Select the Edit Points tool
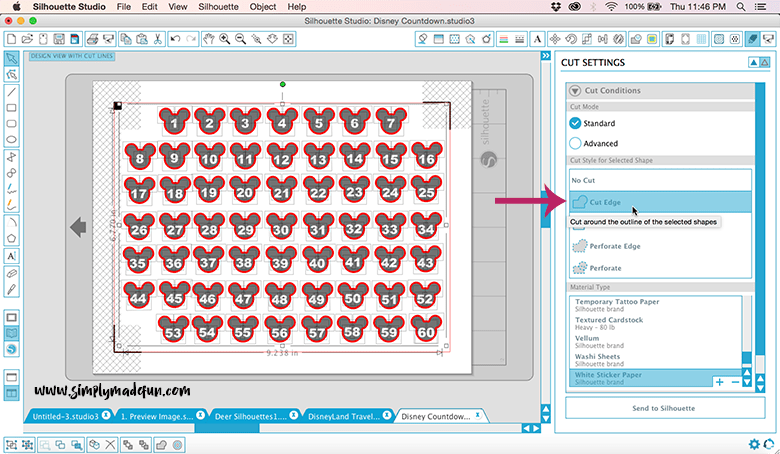The height and width of the screenshot is (454, 780). pyautogui.click(x=11, y=75)
